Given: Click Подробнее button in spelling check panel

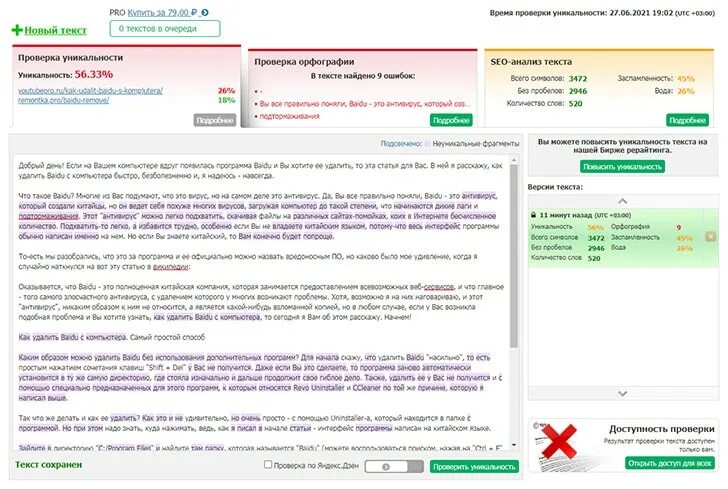Looking at the screenshot, I should 451,120.
